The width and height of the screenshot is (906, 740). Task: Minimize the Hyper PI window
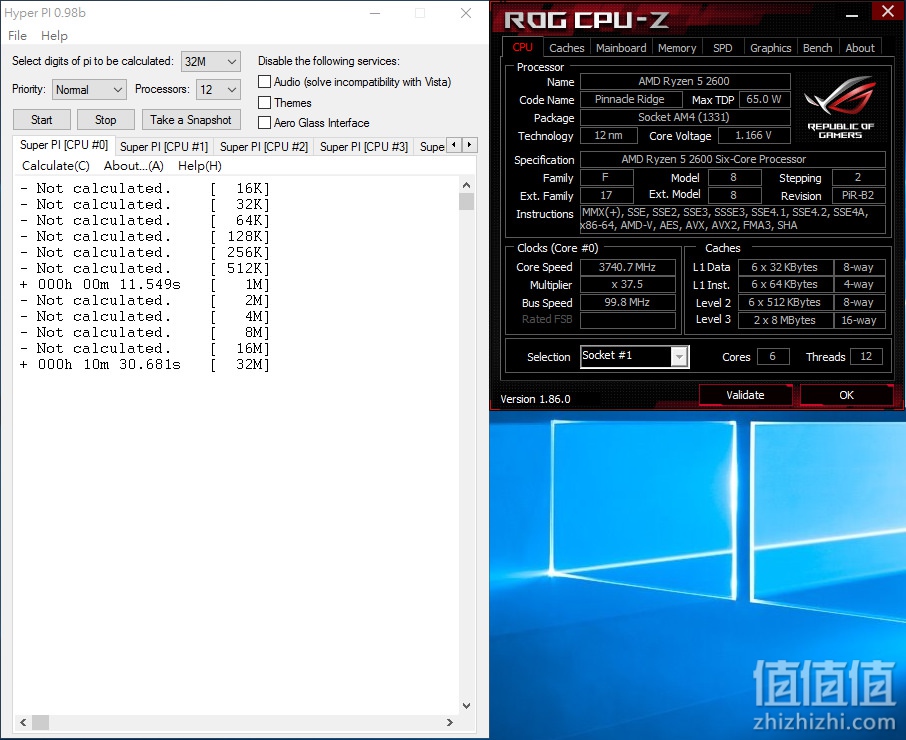[375, 13]
